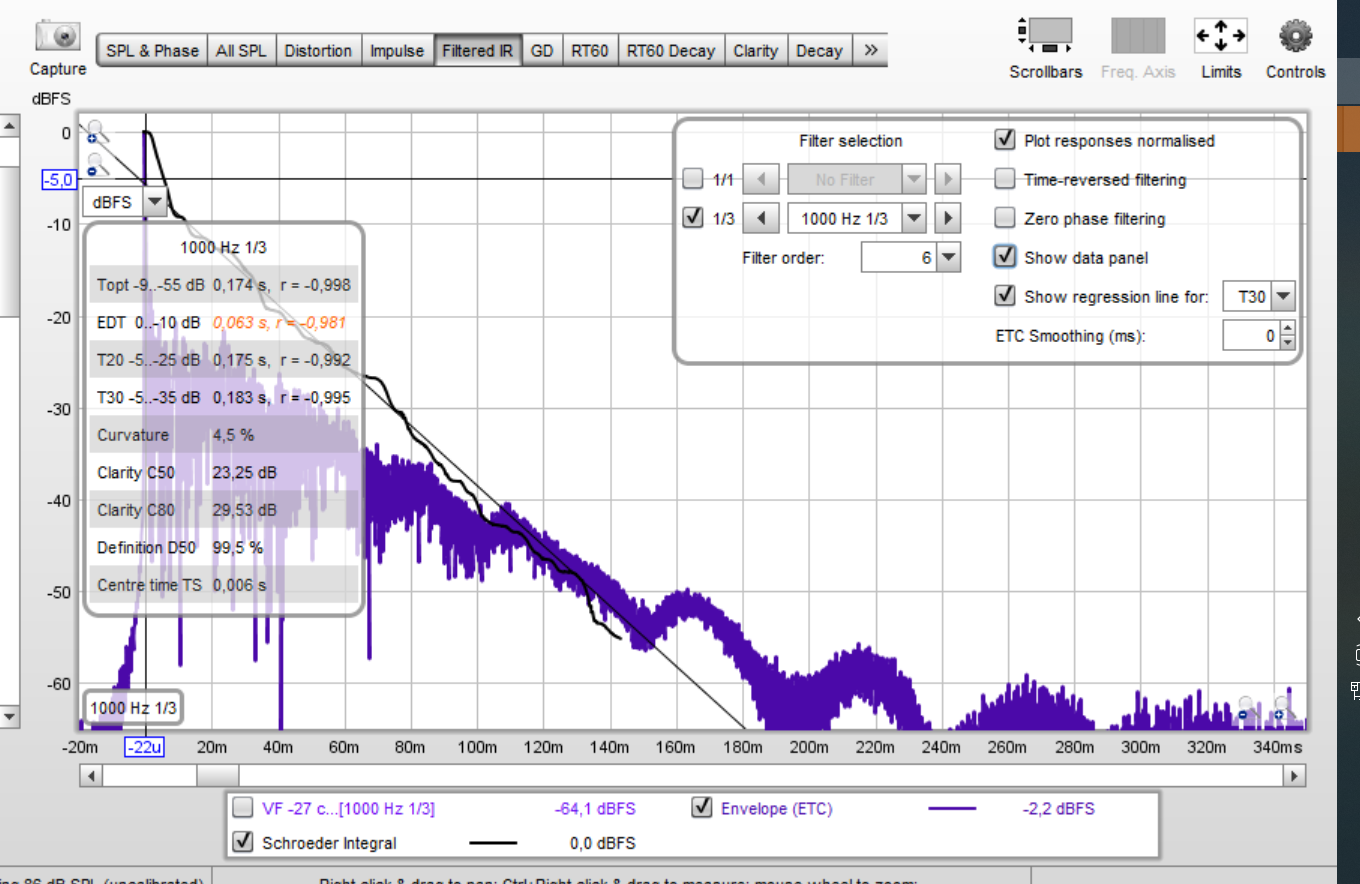This screenshot has height=884, width=1360.
Task: Open the RT60 Decay tab
Action: click(671, 50)
